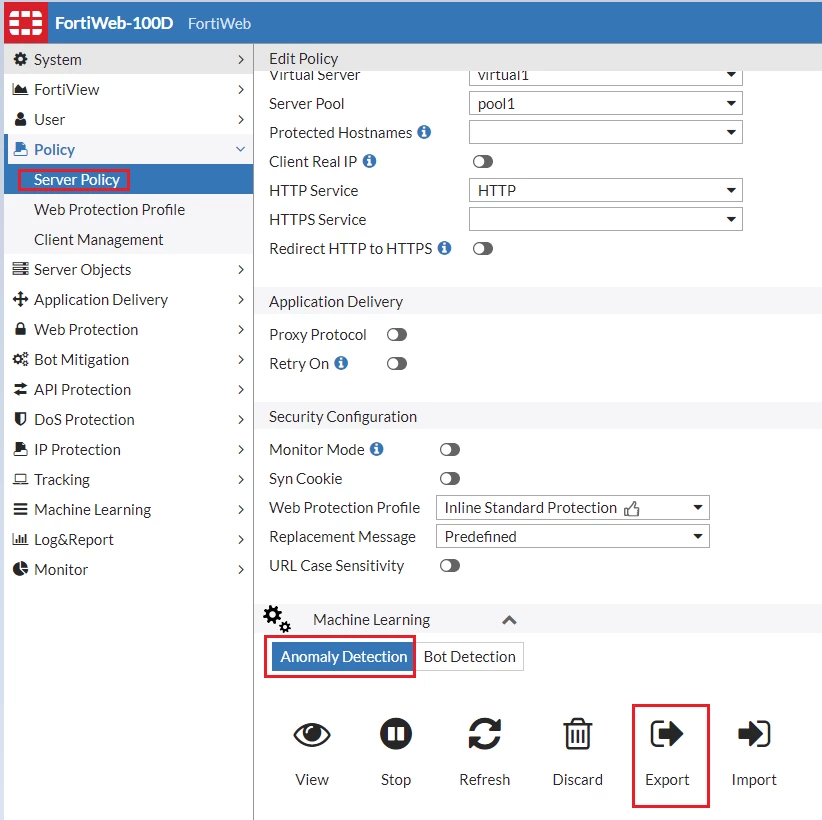
Task: Click the Monitor pie chart icon
Action: (x=20, y=569)
